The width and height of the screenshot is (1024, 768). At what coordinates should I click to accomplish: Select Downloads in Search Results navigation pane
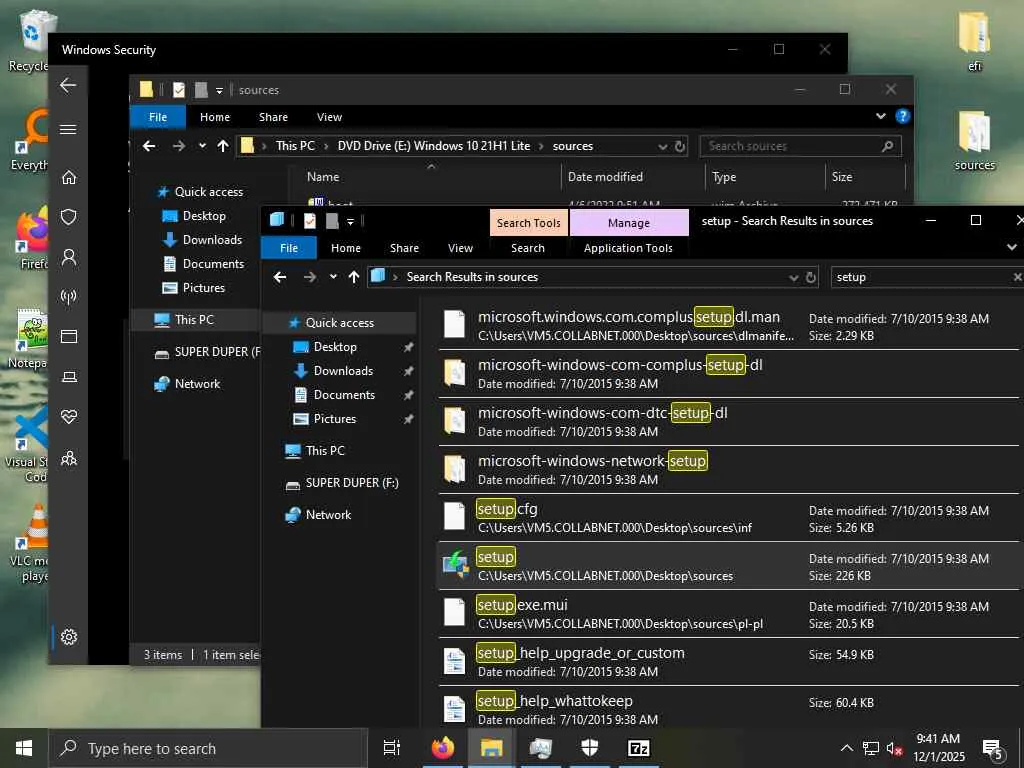(344, 371)
